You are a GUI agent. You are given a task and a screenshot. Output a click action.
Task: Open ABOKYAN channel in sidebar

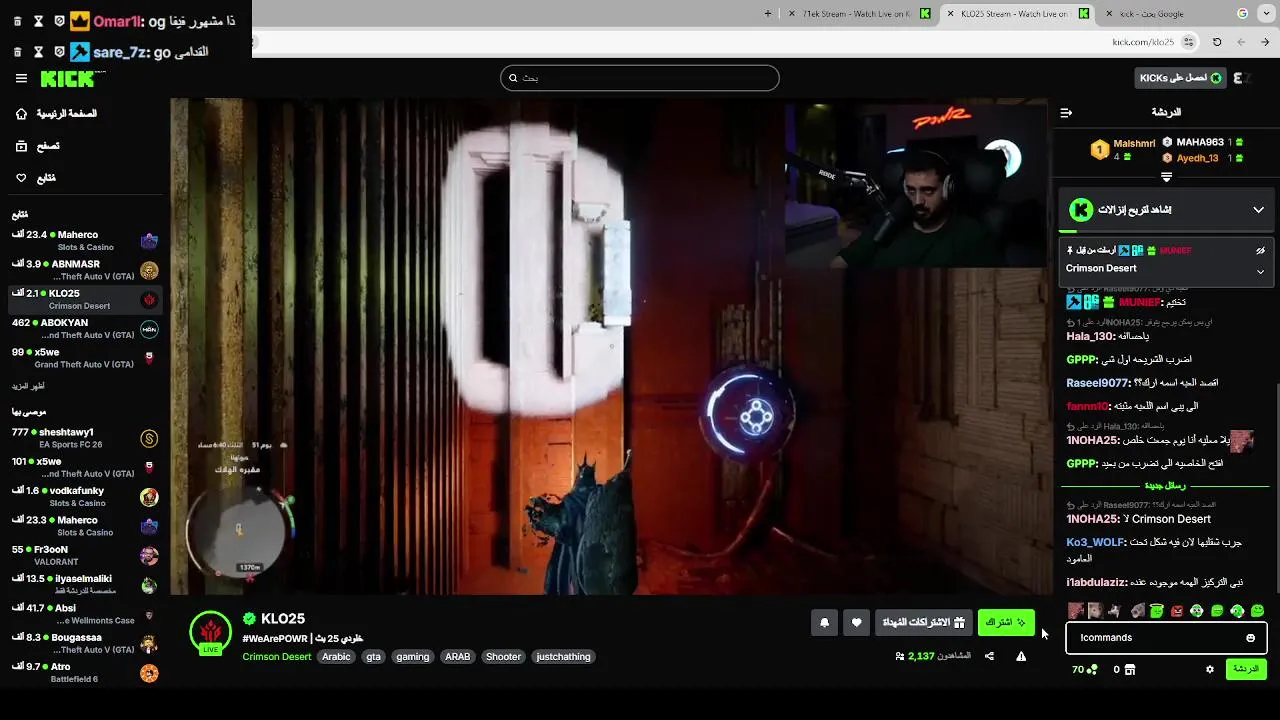(x=86, y=329)
